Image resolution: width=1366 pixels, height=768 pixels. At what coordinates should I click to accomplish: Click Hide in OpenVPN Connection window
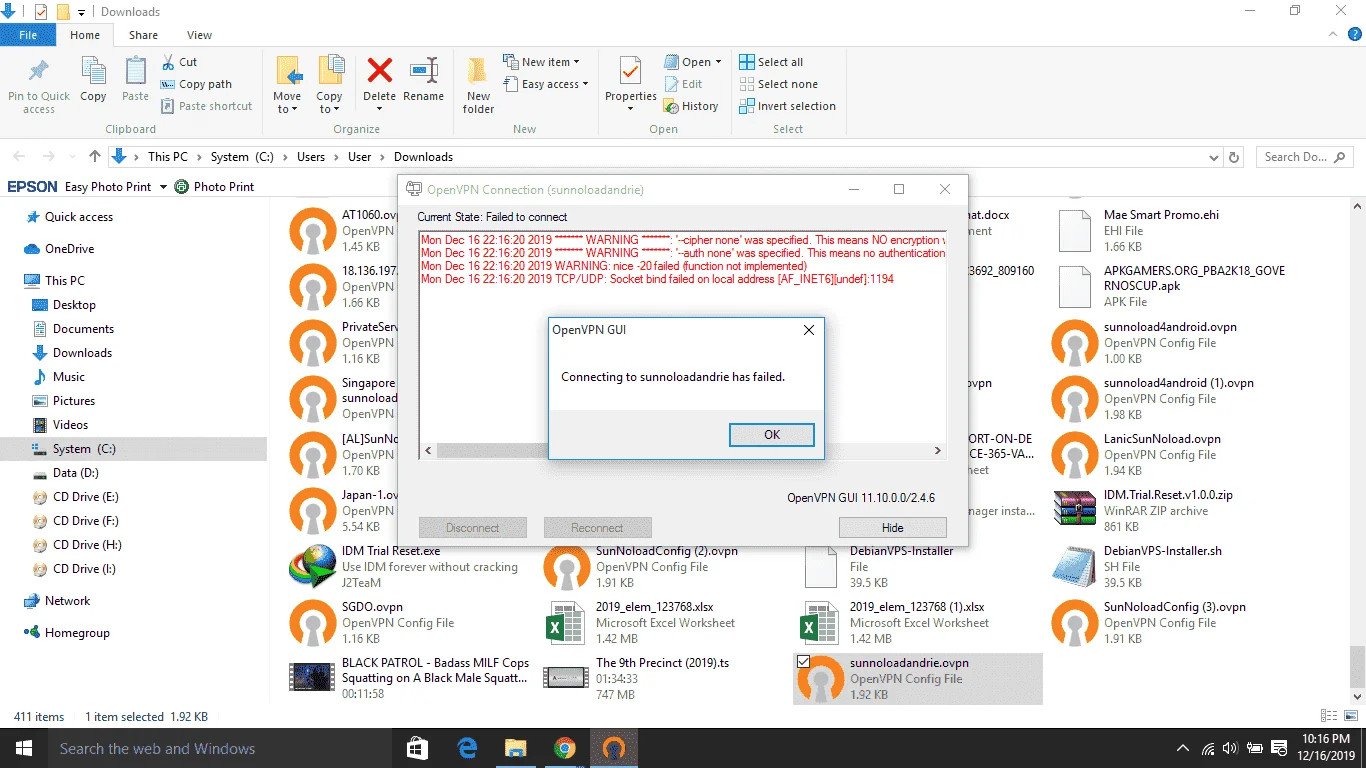pos(892,528)
